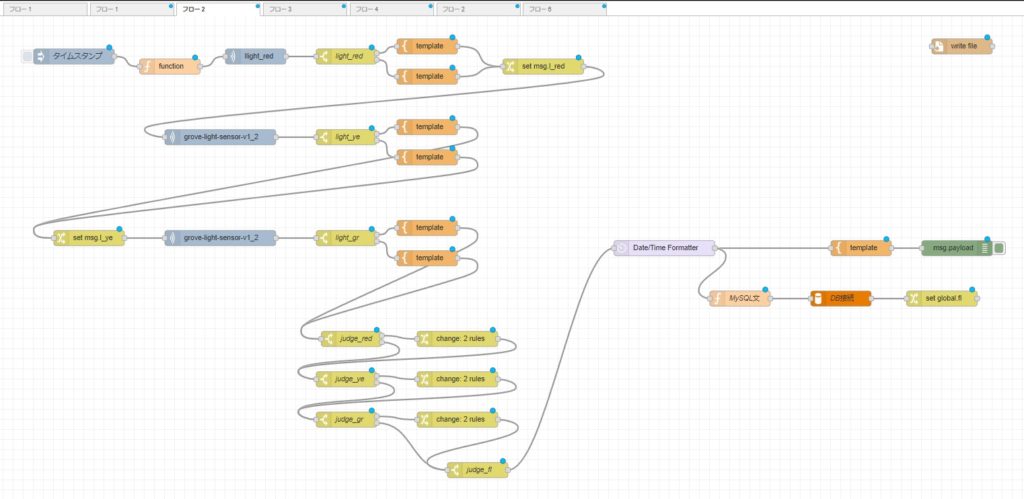
Task: Toggle the msg.payload debug node output
Action: pyautogui.click(x=999, y=248)
